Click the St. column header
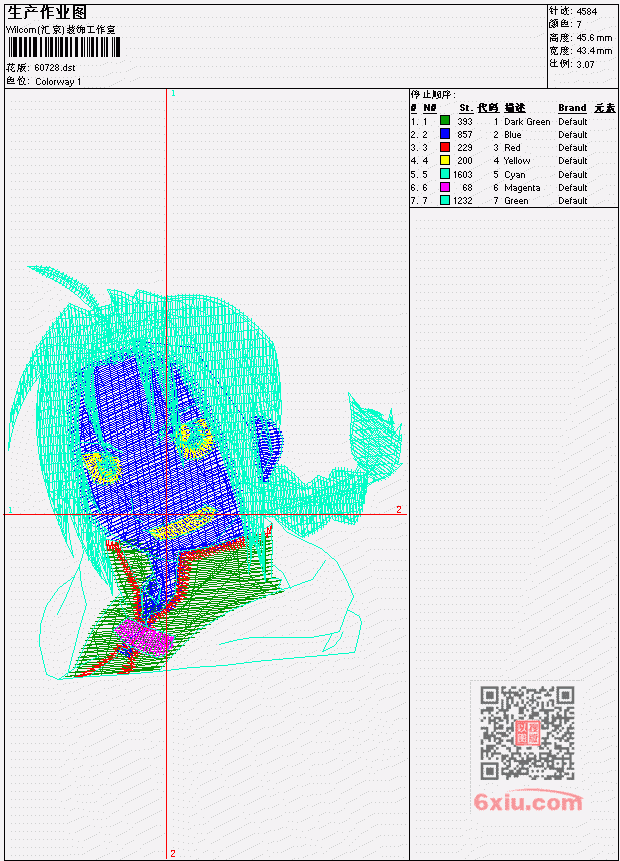 pyautogui.click(x=466, y=108)
